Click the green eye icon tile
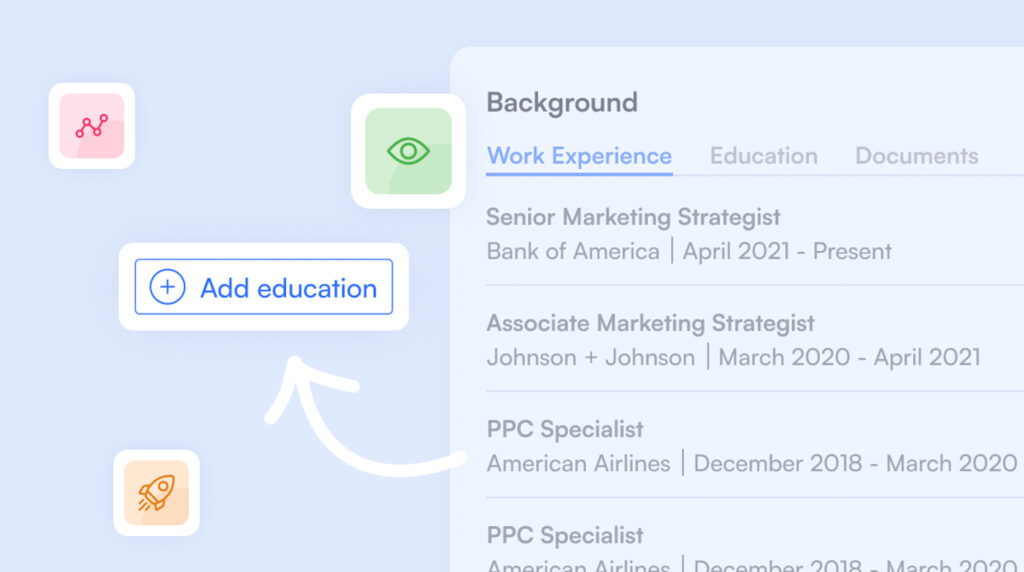The width and height of the screenshot is (1024, 572). coord(408,151)
